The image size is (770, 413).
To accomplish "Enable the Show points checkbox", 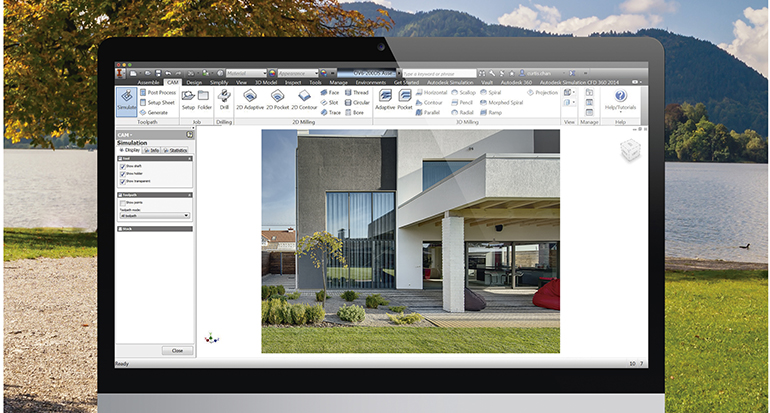I will click(x=123, y=202).
